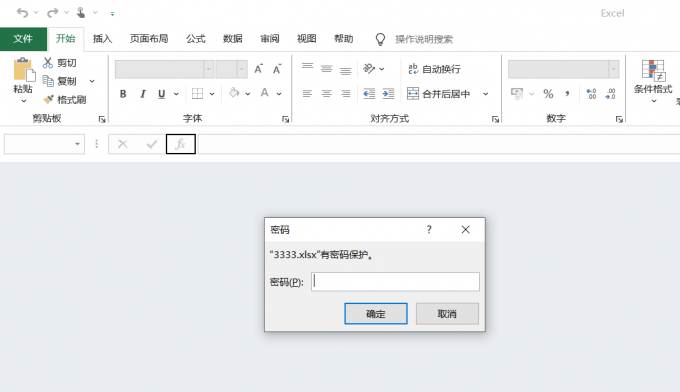
Task: Click the font name combo box
Action: [164, 69]
